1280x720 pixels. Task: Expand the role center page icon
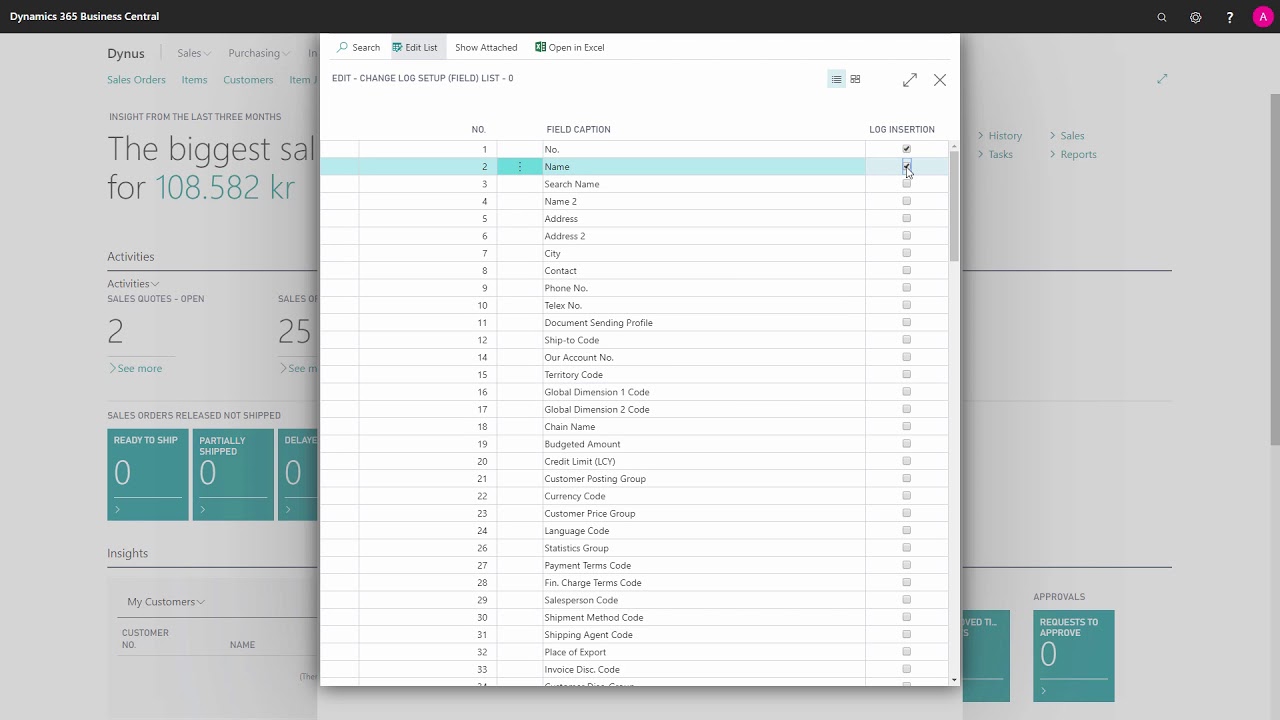click(x=1162, y=79)
